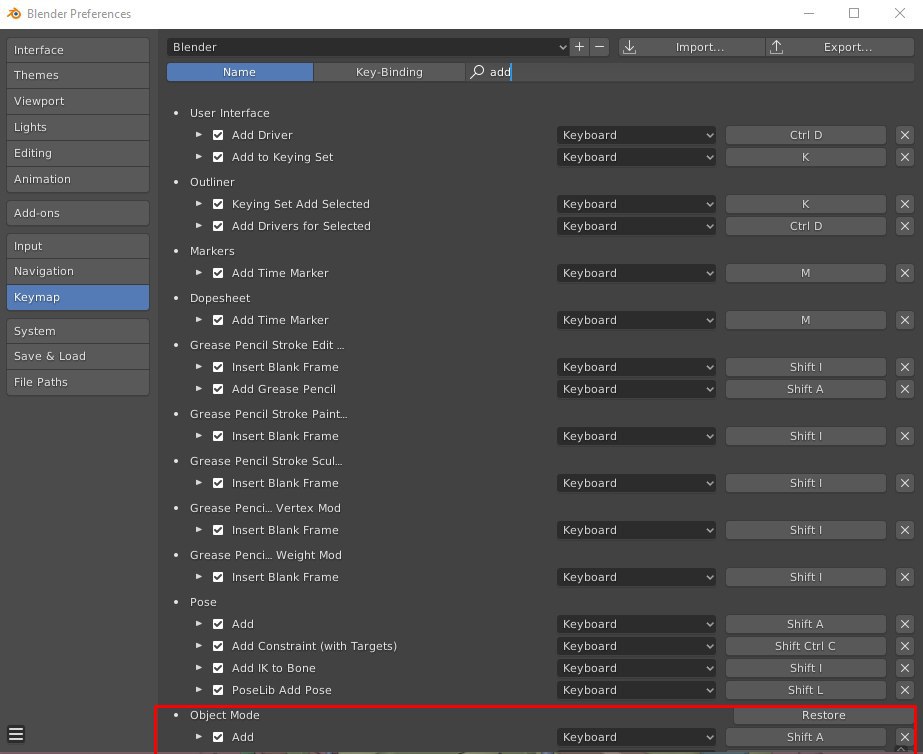Change K binding for Add to Keying Set
Image resolution: width=923 pixels, height=754 pixels.
coord(805,157)
